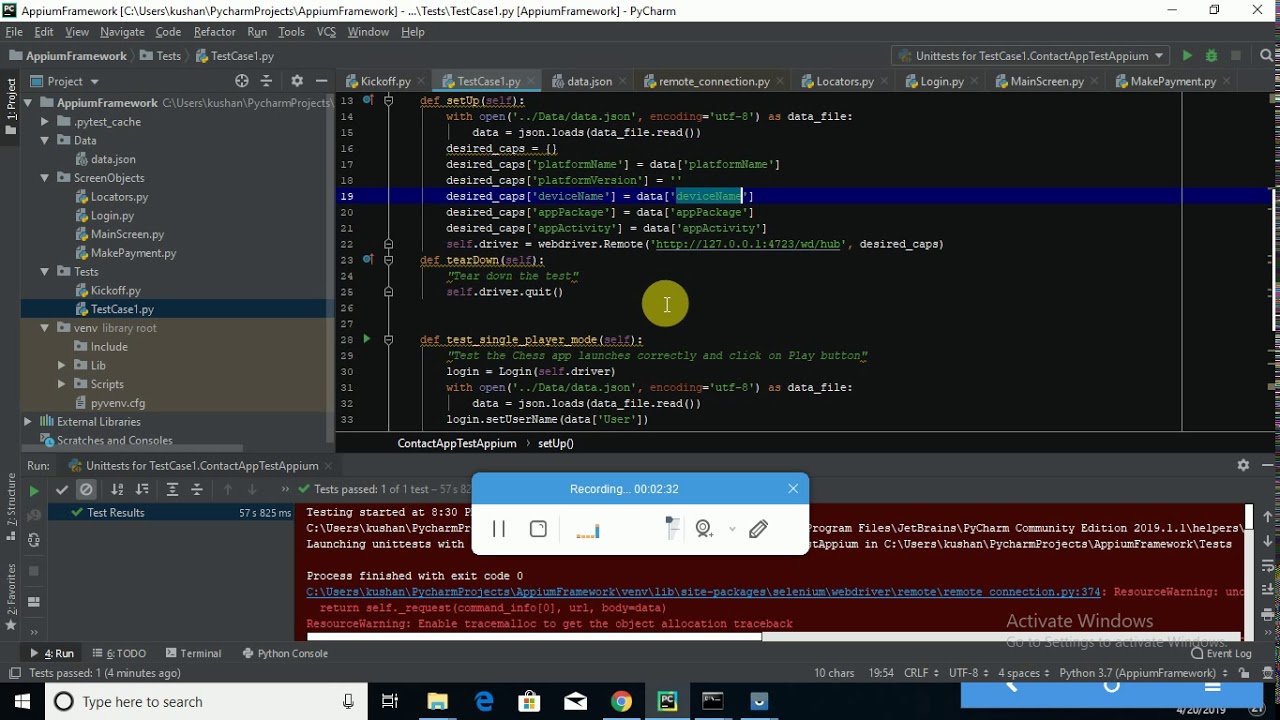Click audio level indicator in recorder
Screen dimensions: 1280x720
click(588, 531)
